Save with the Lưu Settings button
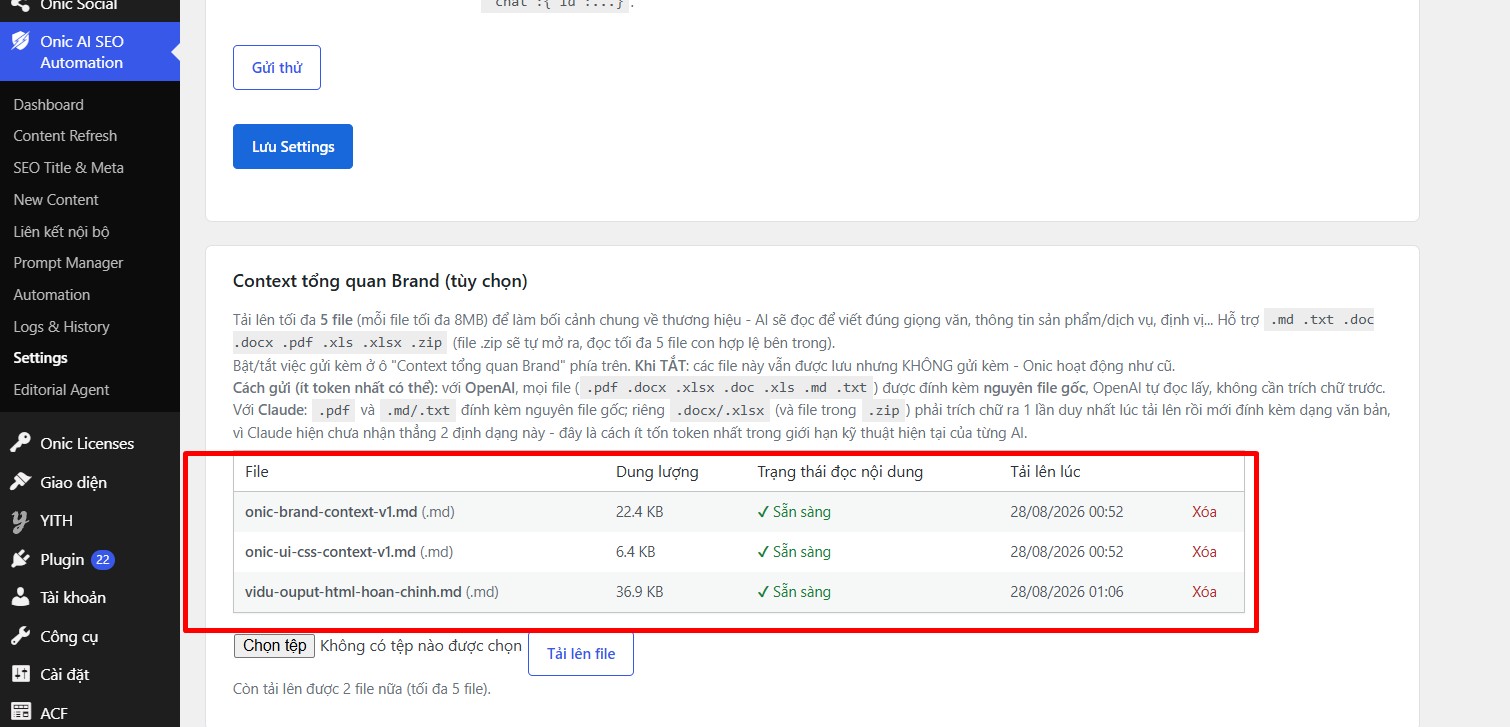Image resolution: width=1510 pixels, height=727 pixels. tap(293, 147)
